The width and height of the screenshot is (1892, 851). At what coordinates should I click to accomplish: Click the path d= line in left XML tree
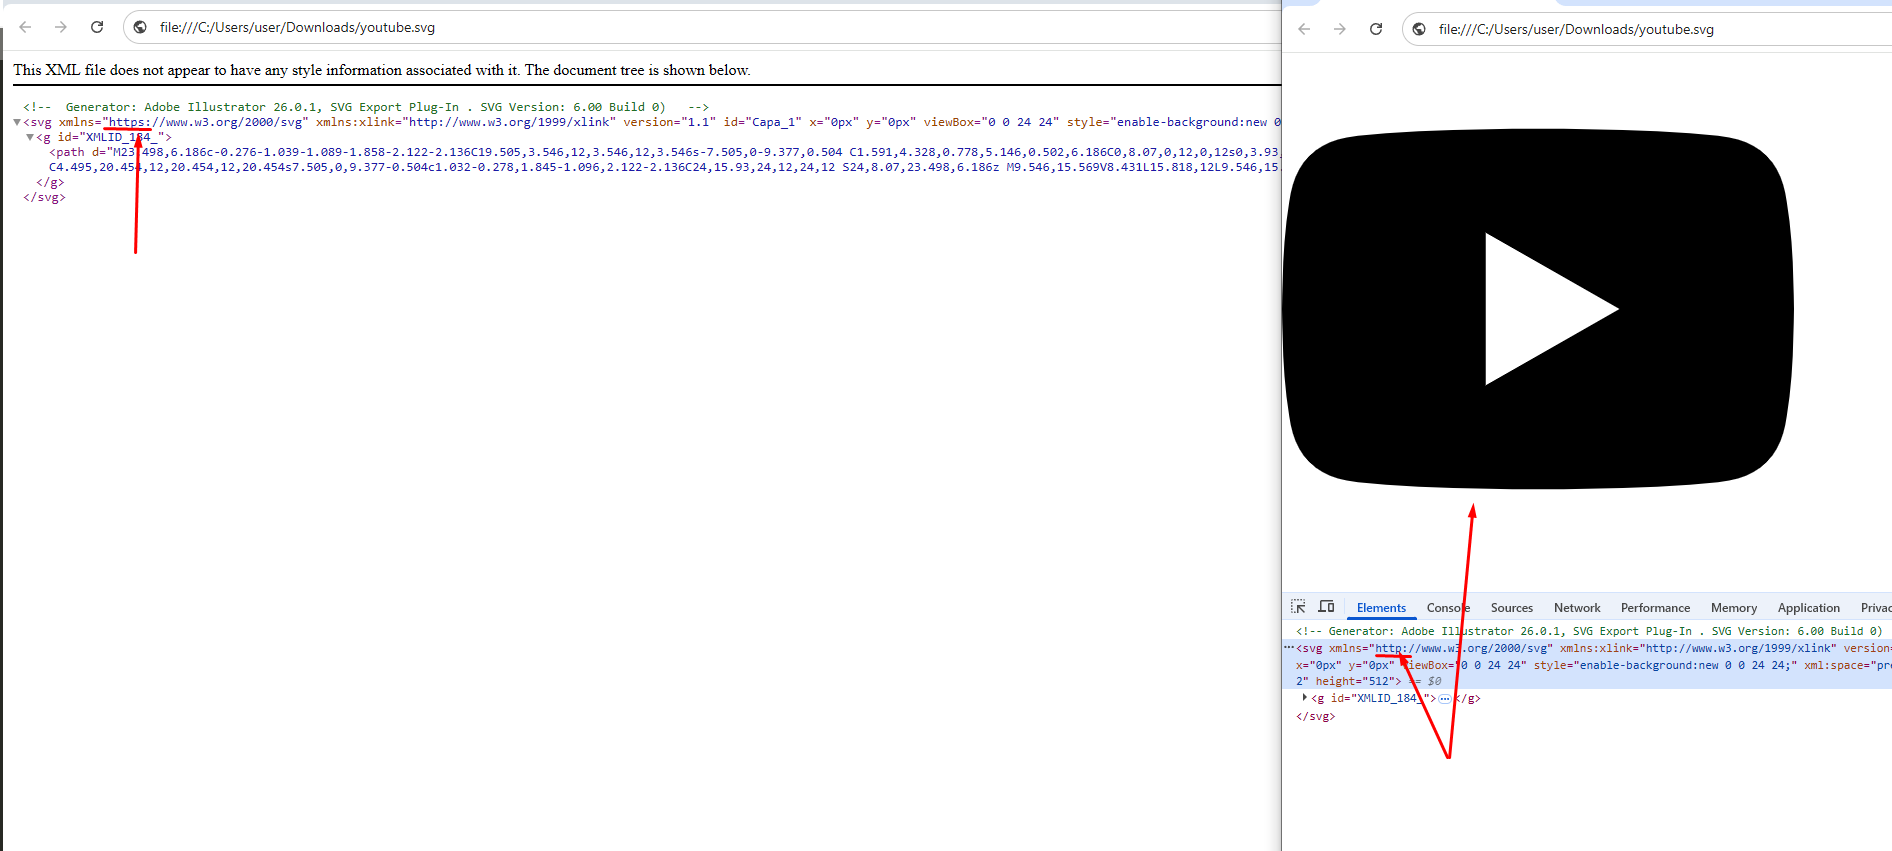(664, 160)
